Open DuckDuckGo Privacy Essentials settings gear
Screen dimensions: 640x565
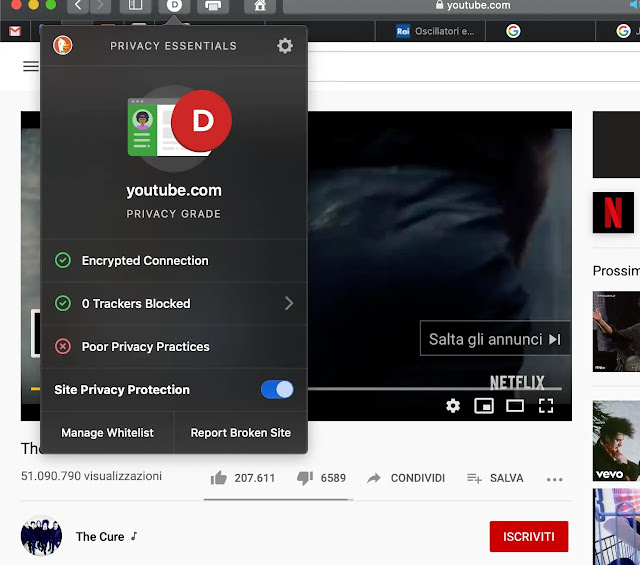(x=285, y=45)
